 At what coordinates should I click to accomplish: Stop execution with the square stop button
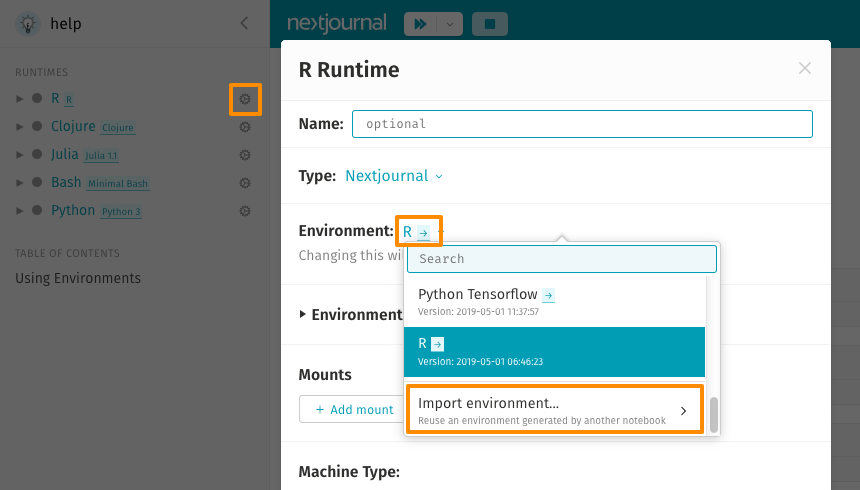[x=490, y=24]
